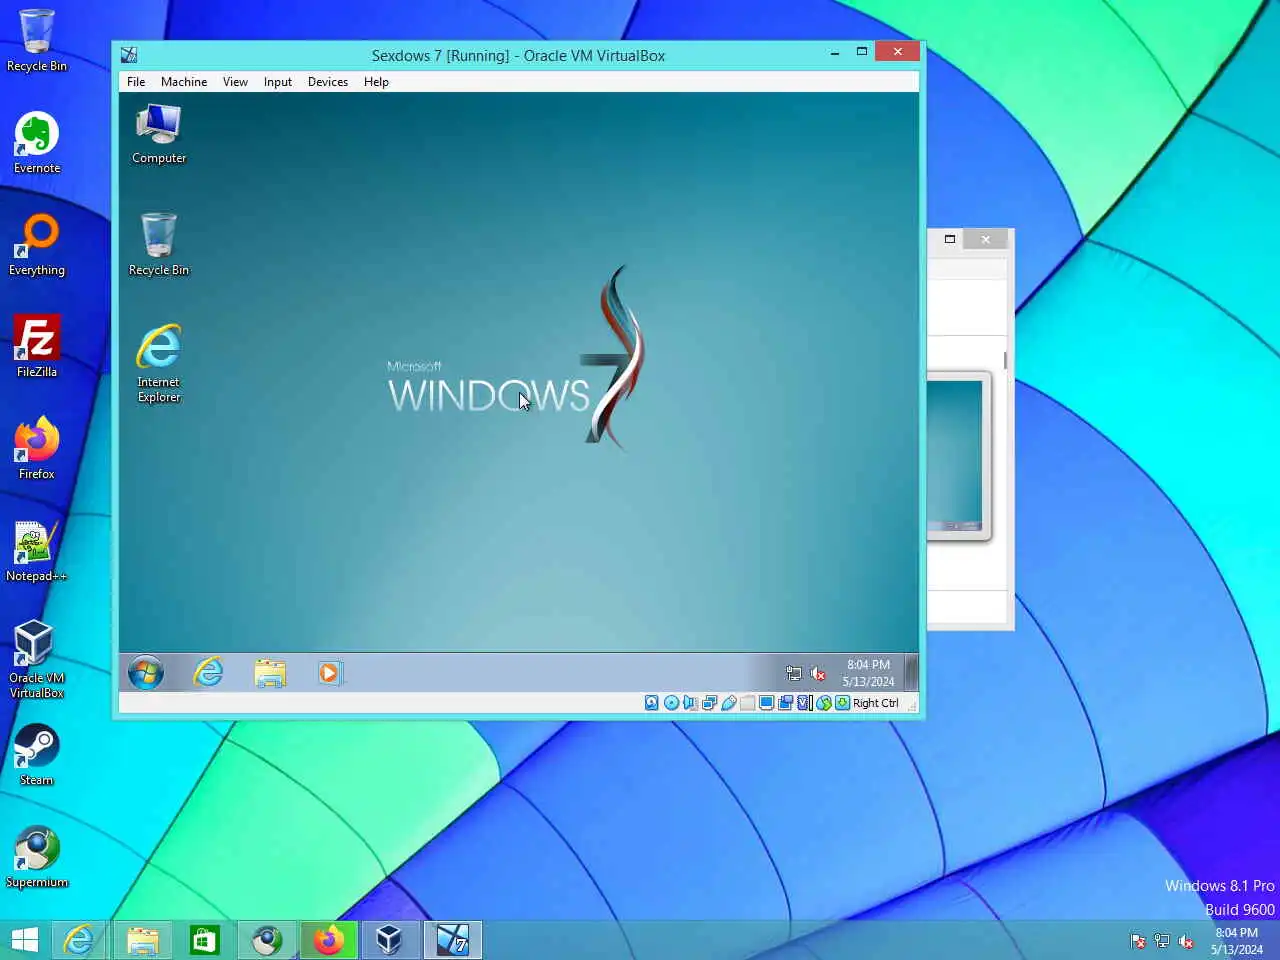
Task: Select the Computer icon on guest desktop
Action: coord(159,133)
